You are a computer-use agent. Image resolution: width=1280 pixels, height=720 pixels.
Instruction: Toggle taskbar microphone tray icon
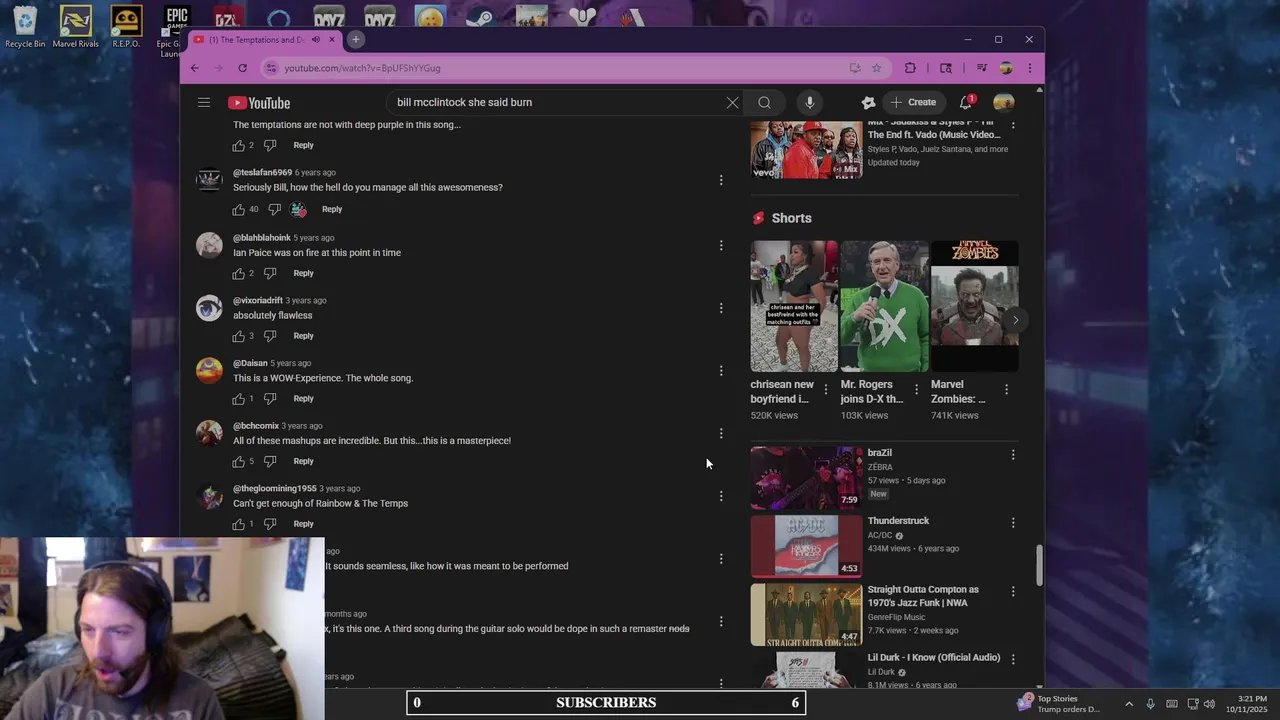pyautogui.click(x=1150, y=704)
